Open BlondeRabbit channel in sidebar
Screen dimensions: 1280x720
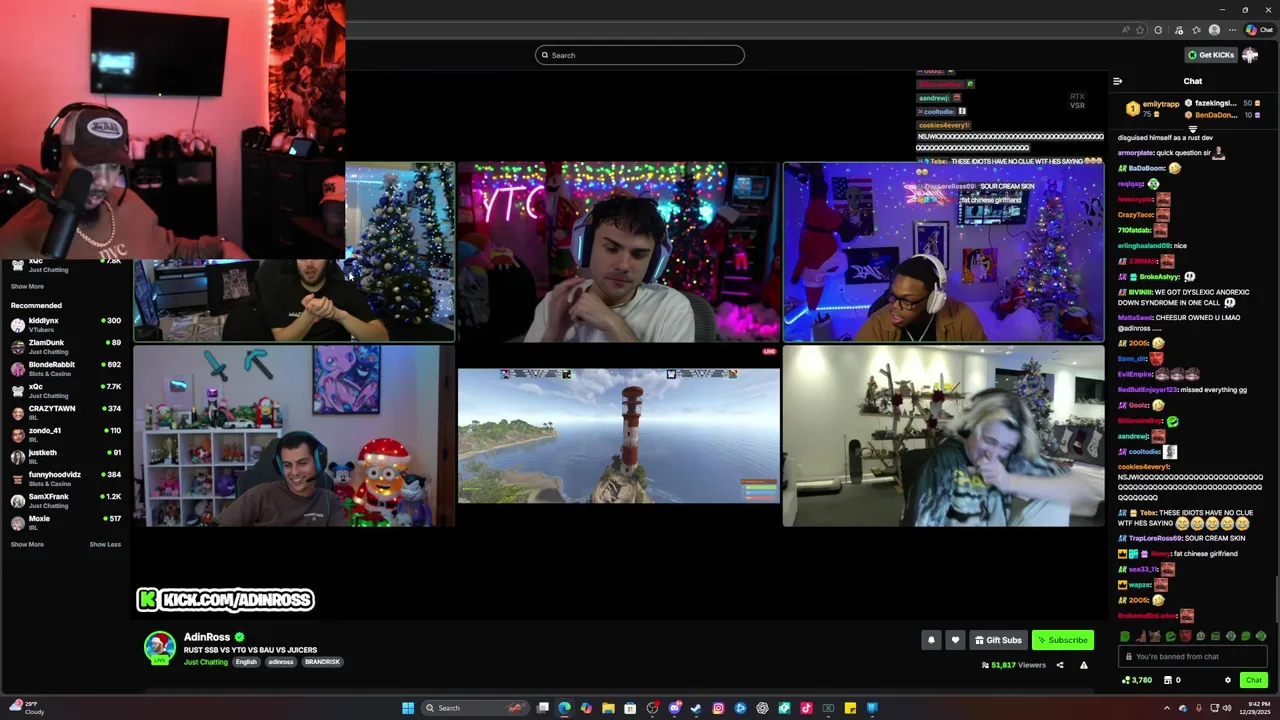(66, 368)
